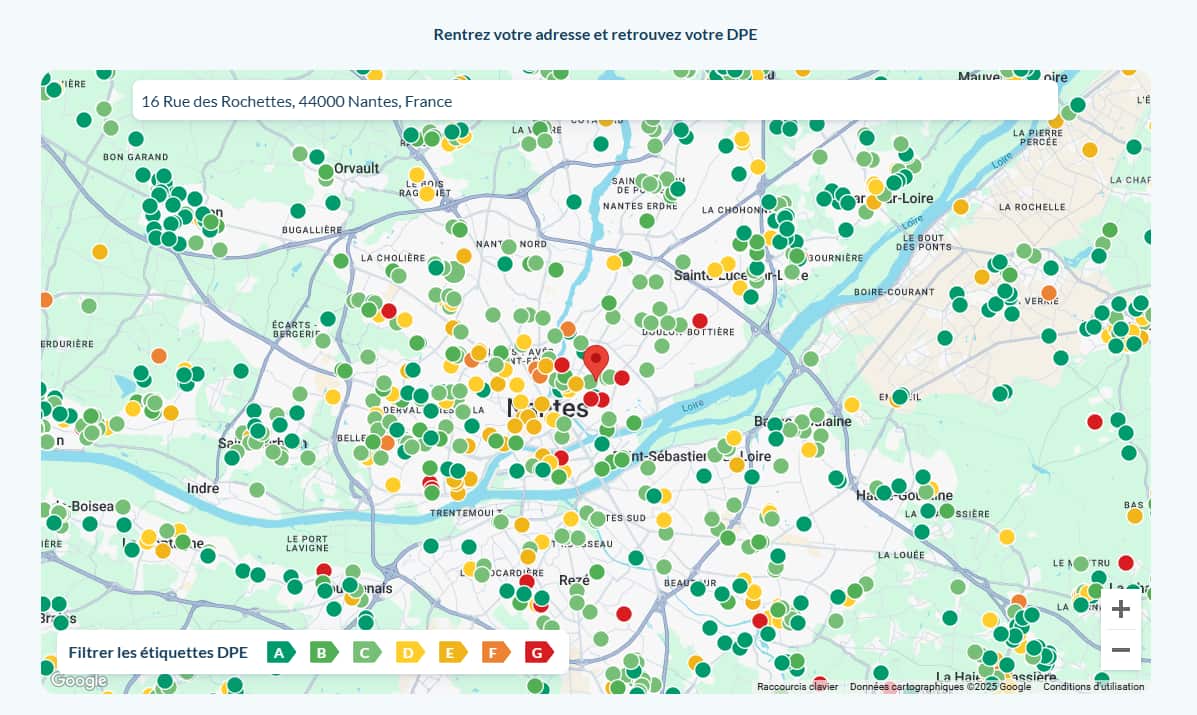Image resolution: width=1197 pixels, height=715 pixels.
Task: Select the yellow E energy label icon
Action: click(453, 652)
